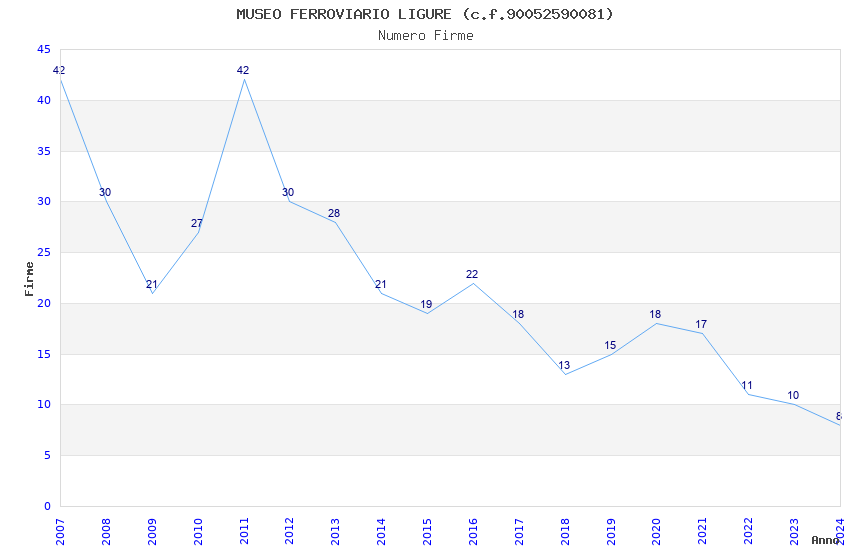
Task: Click x-axis year 2019
Action: 611,532
